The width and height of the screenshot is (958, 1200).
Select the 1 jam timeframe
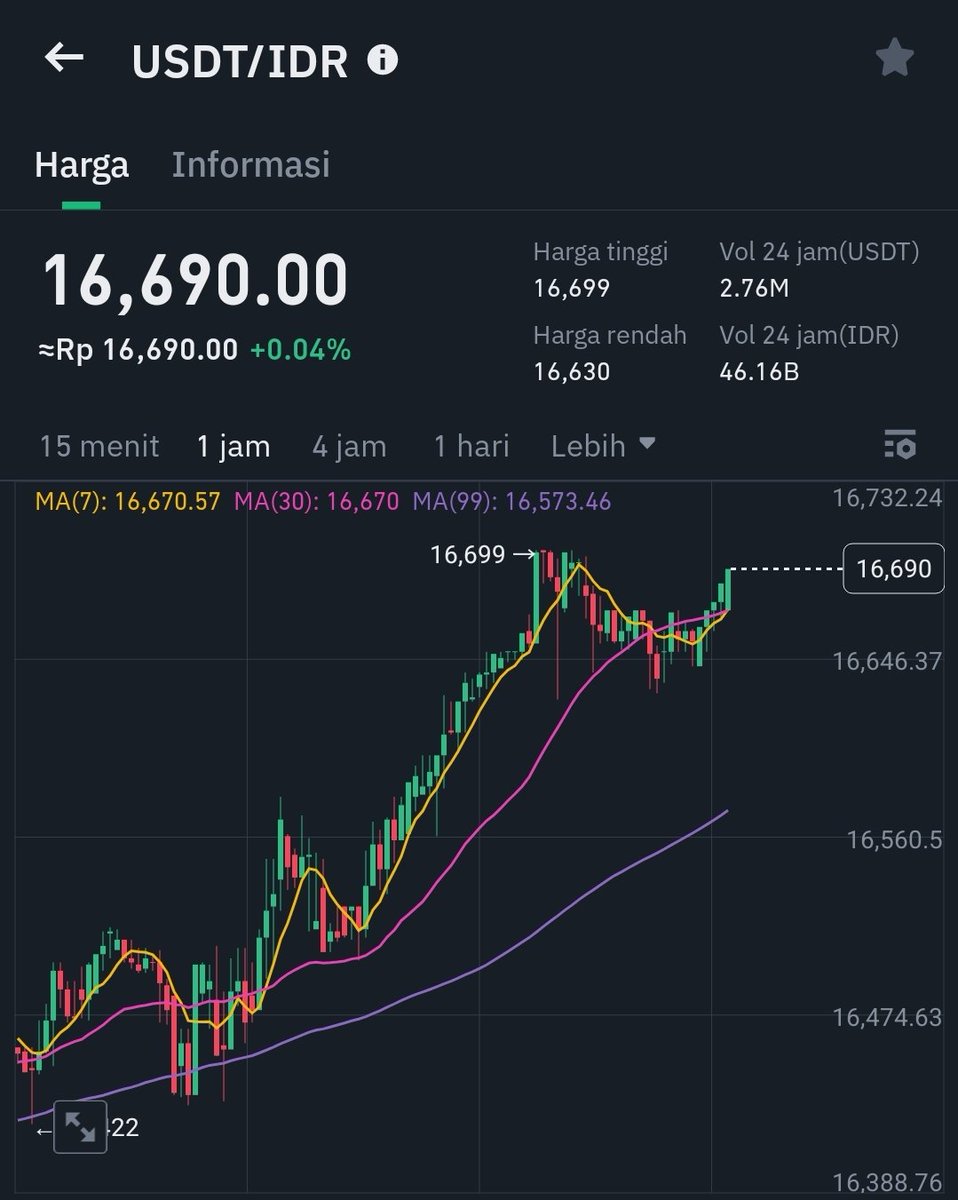(234, 446)
